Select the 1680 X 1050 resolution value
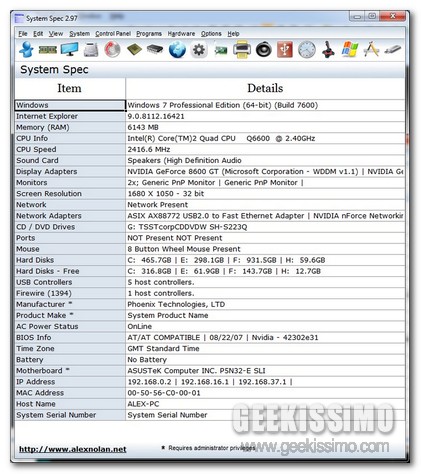The height and width of the screenshot is (474, 421). point(265,194)
